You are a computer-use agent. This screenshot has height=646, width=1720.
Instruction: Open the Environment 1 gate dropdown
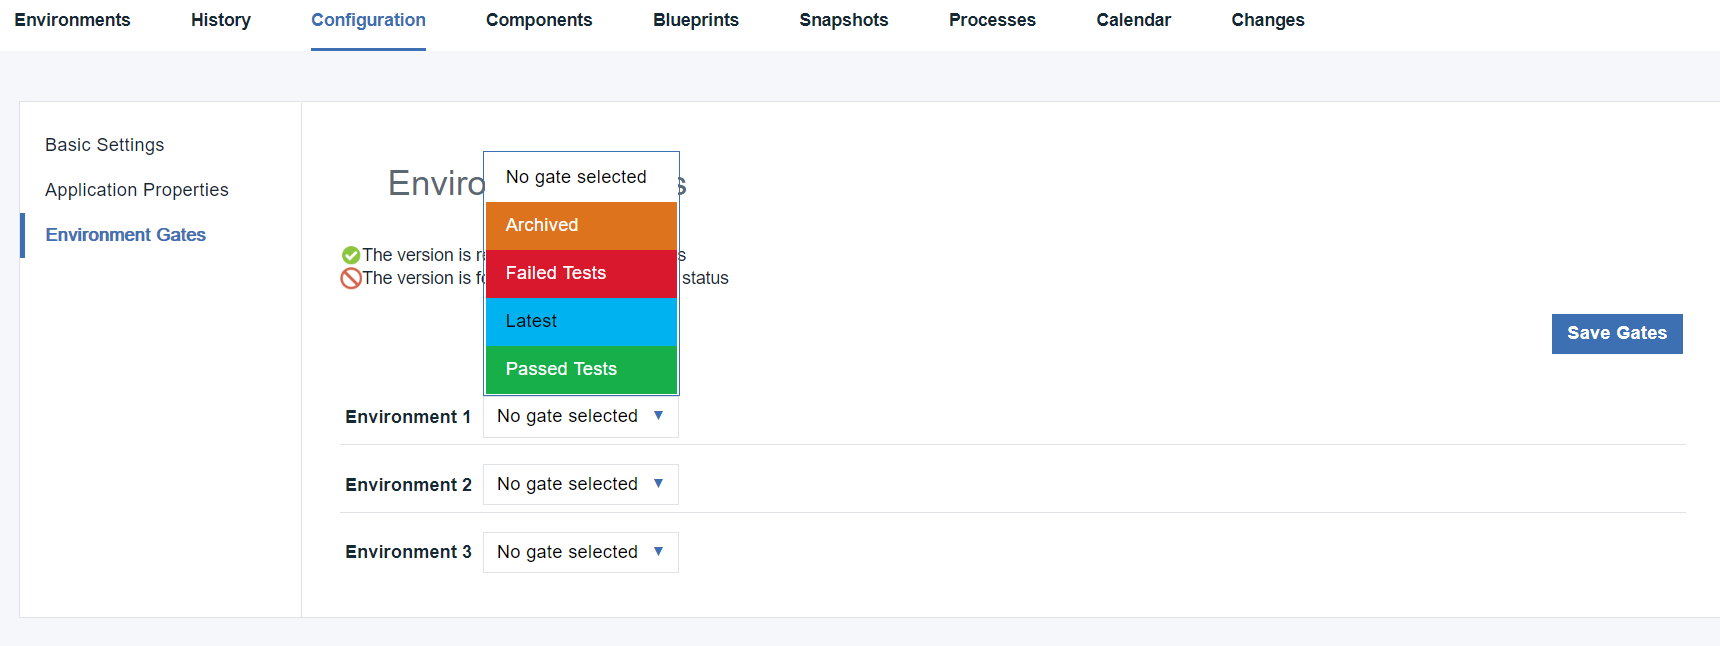[580, 416]
